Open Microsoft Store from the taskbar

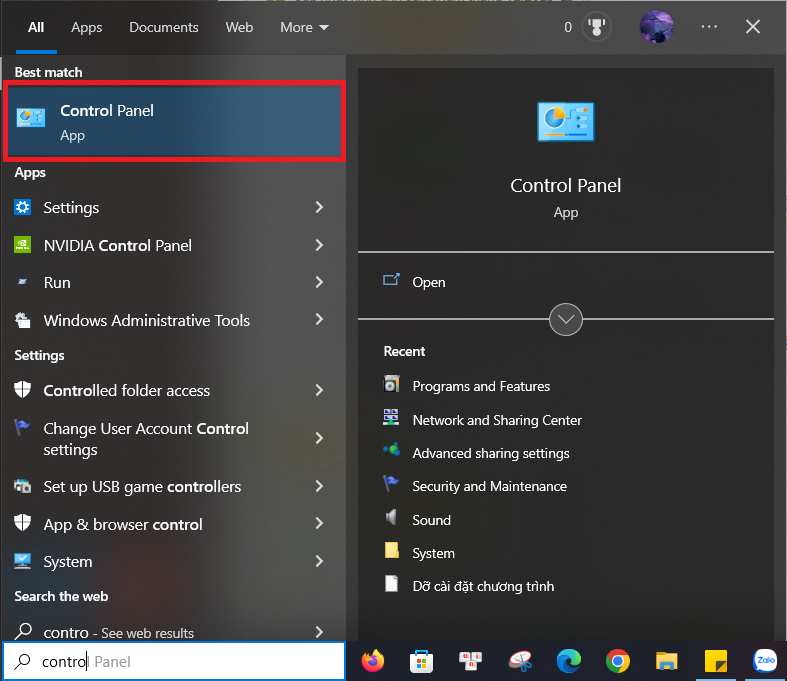tap(422, 661)
